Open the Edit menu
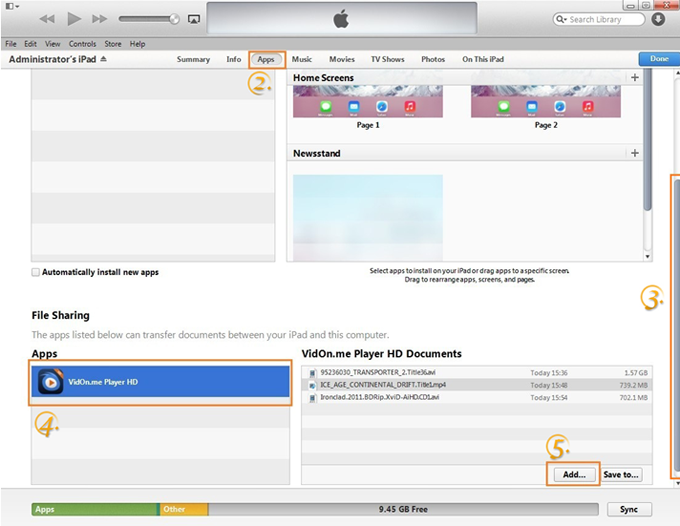Image resolution: width=680 pixels, height=526 pixels. (30, 44)
